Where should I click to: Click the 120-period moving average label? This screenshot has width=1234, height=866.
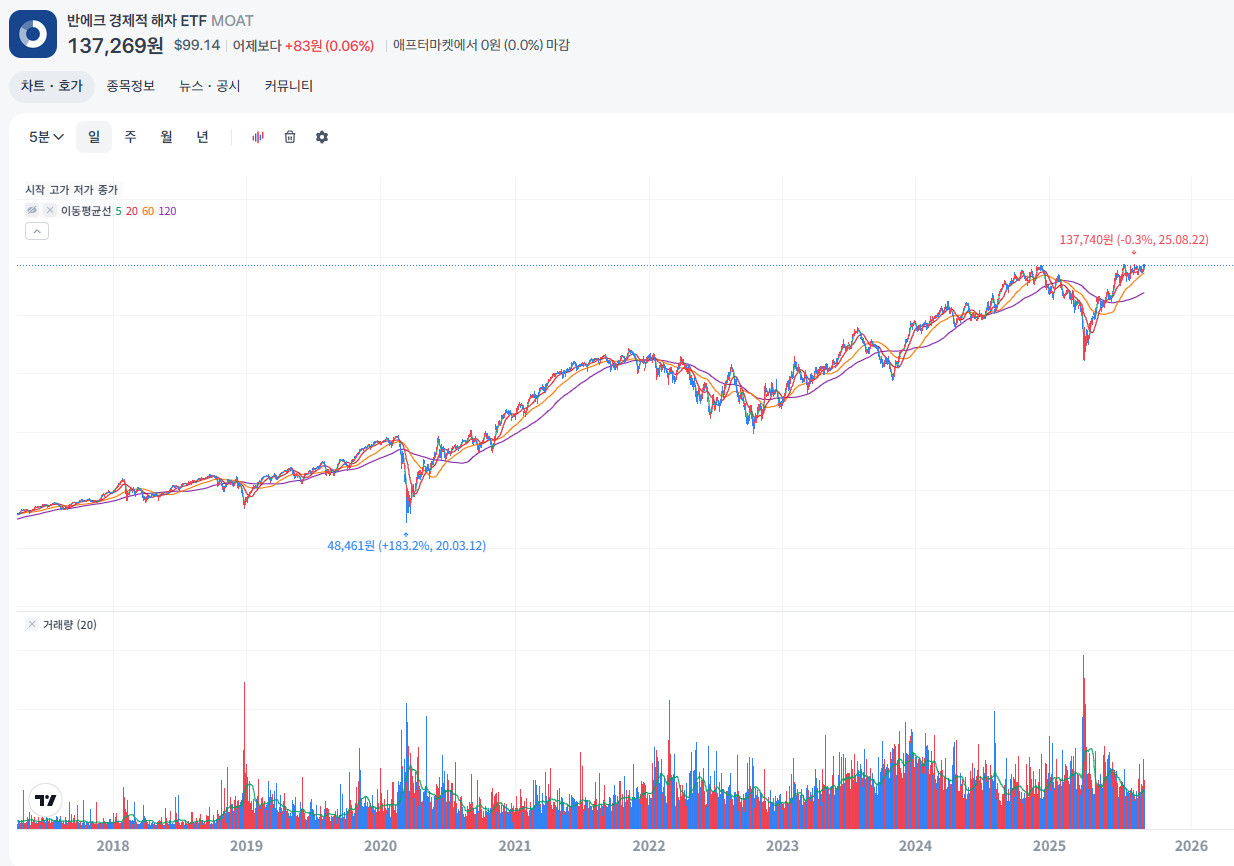coord(167,210)
